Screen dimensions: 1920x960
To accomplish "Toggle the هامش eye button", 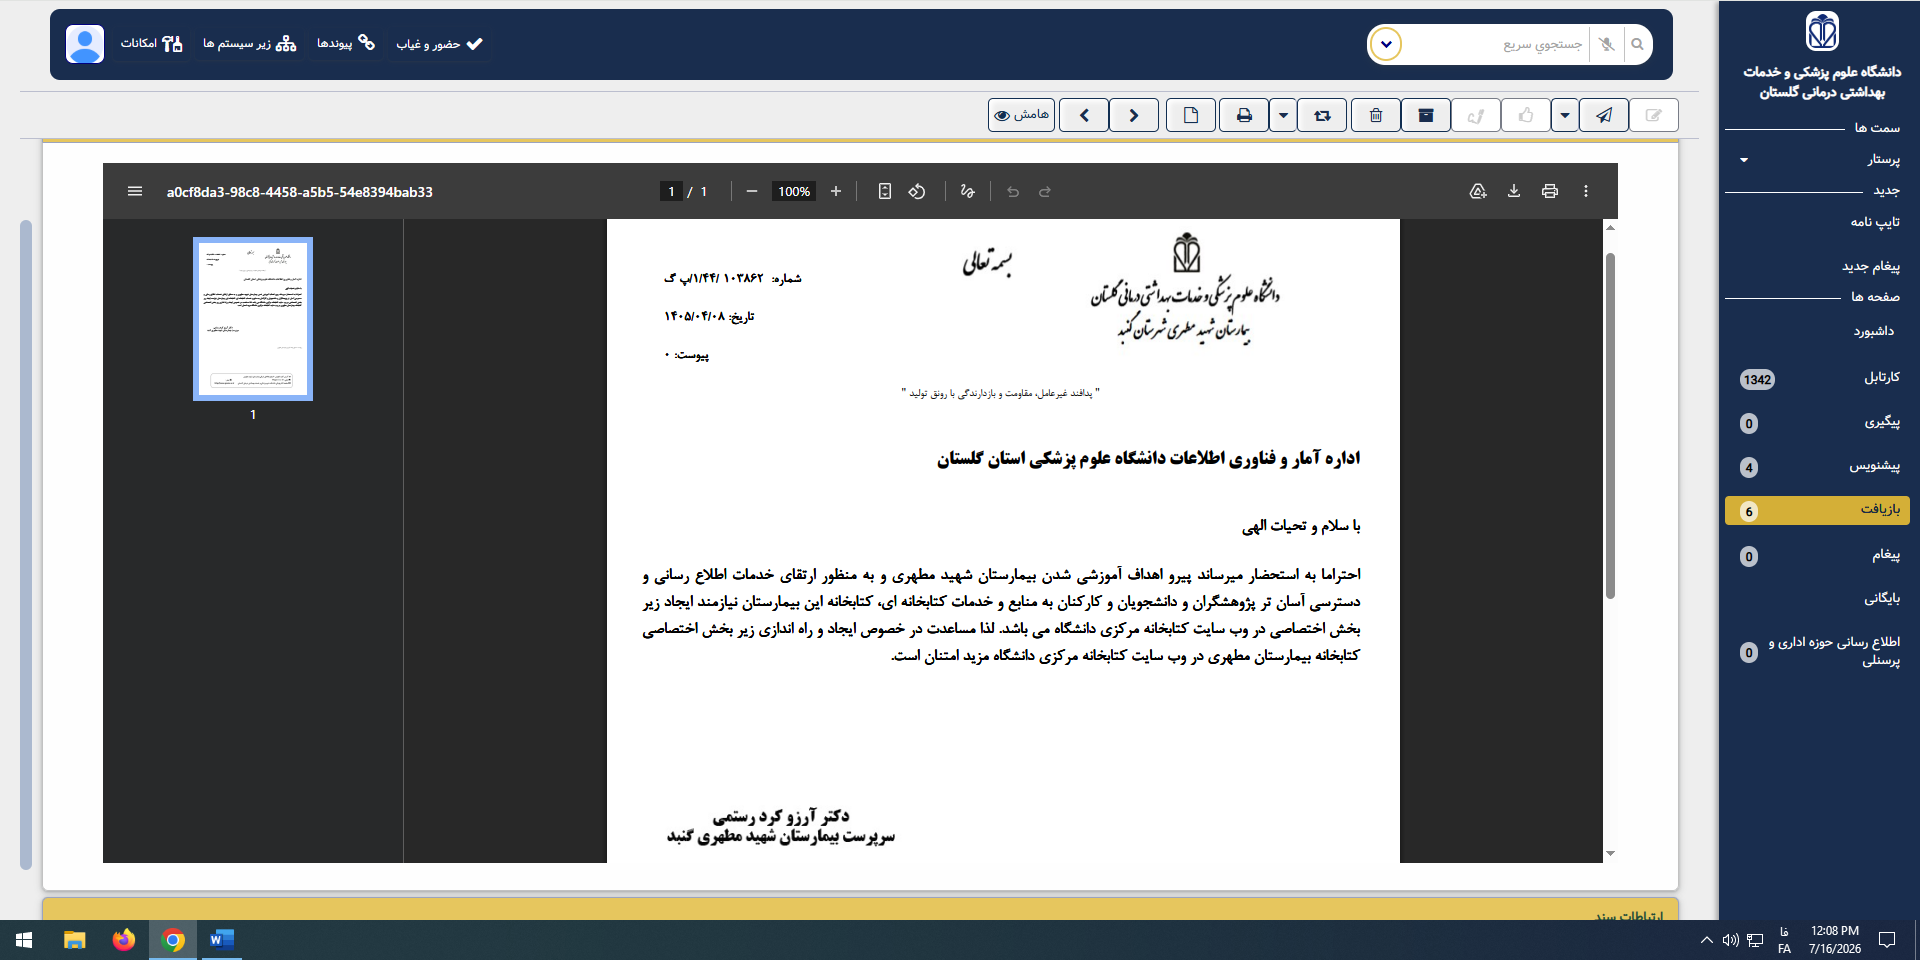I will click(1021, 115).
